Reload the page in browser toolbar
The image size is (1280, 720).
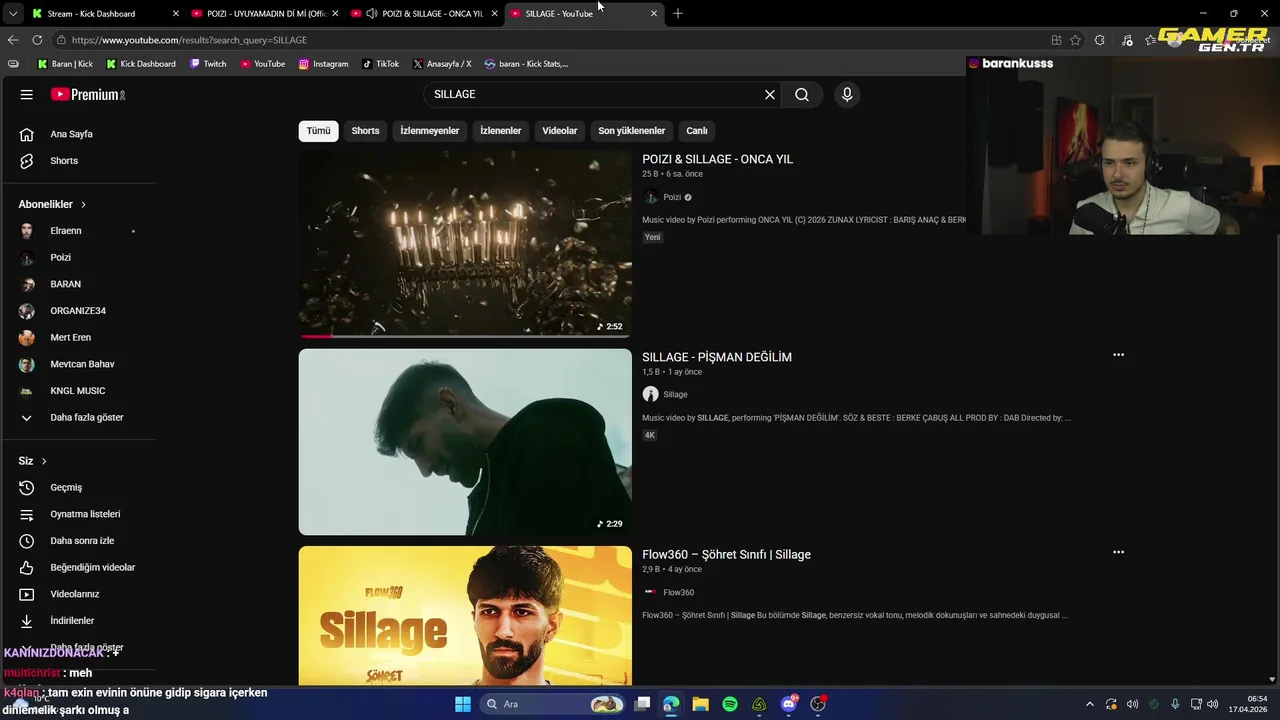(x=37, y=40)
